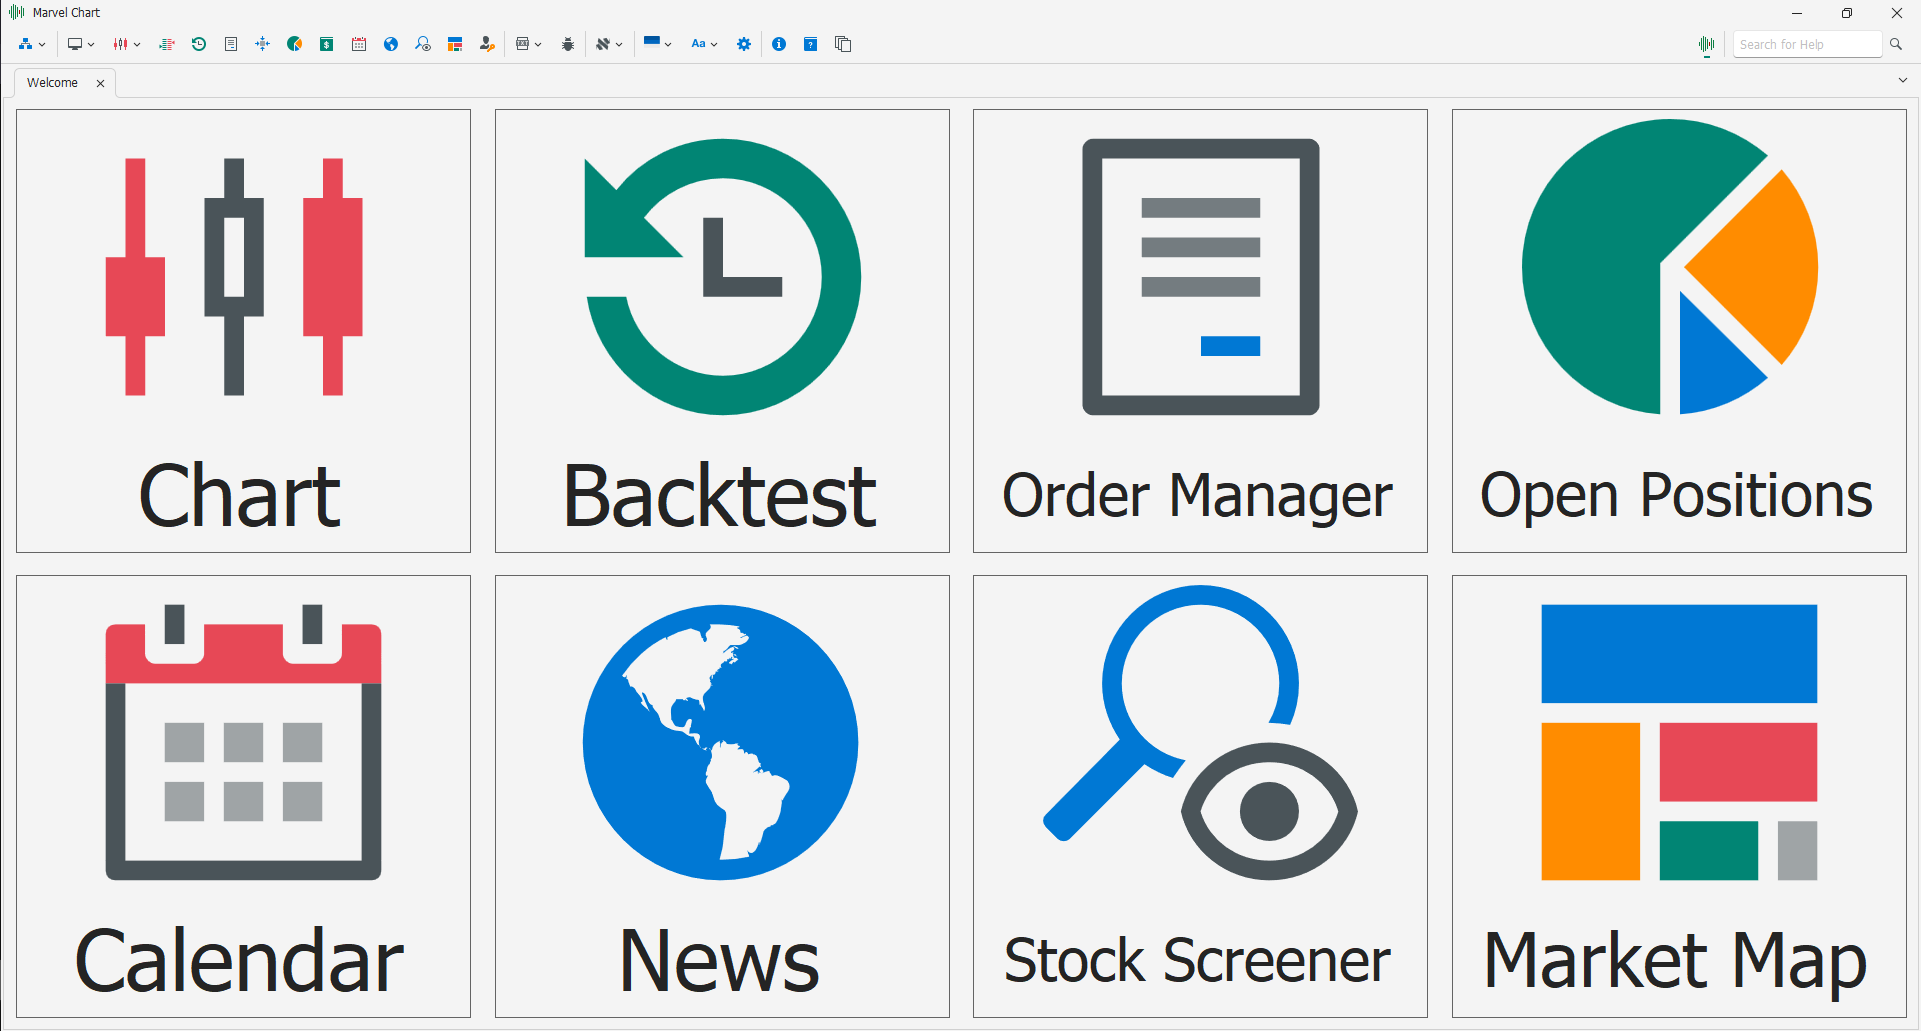Open the network connection toolbar dropdown
The height and width of the screenshot is (1031, 1921).
point(32,44)
